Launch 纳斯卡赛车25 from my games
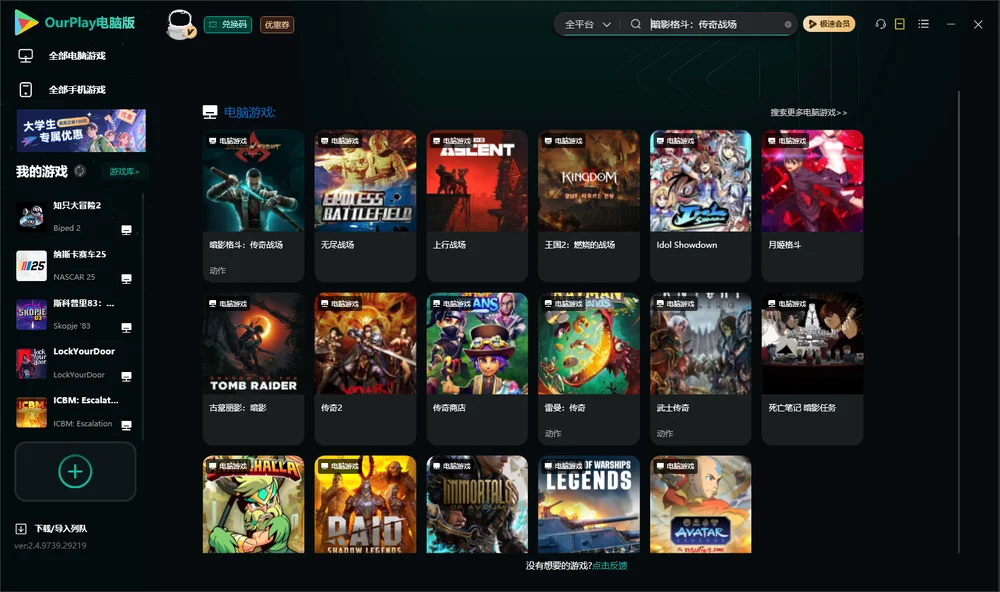 [x=75, y=265]
